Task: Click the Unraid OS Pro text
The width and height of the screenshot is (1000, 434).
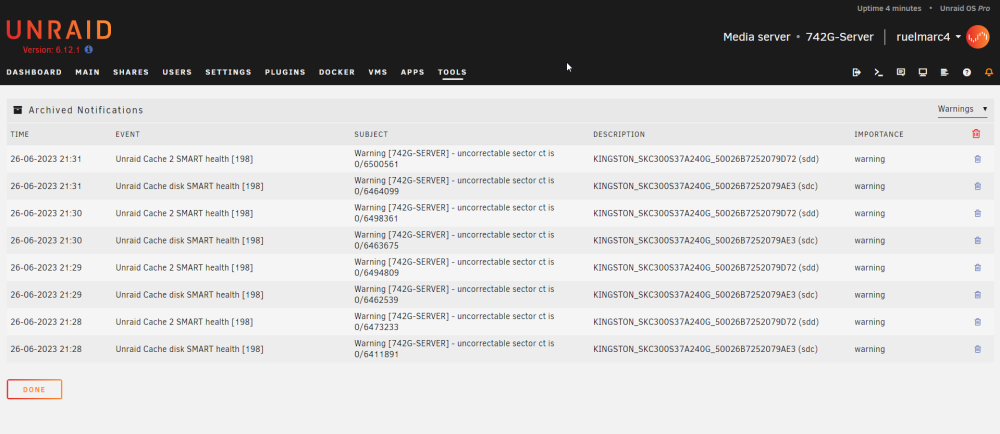Action: pos(965,8)
